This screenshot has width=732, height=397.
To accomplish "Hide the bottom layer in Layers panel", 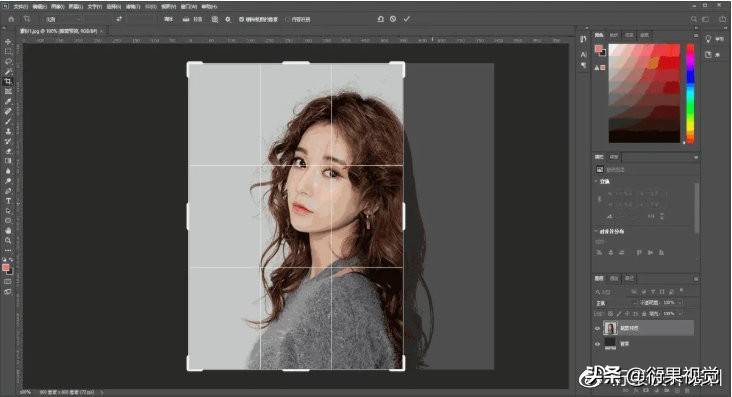I will pyautogui.click(x=597, y=344).
